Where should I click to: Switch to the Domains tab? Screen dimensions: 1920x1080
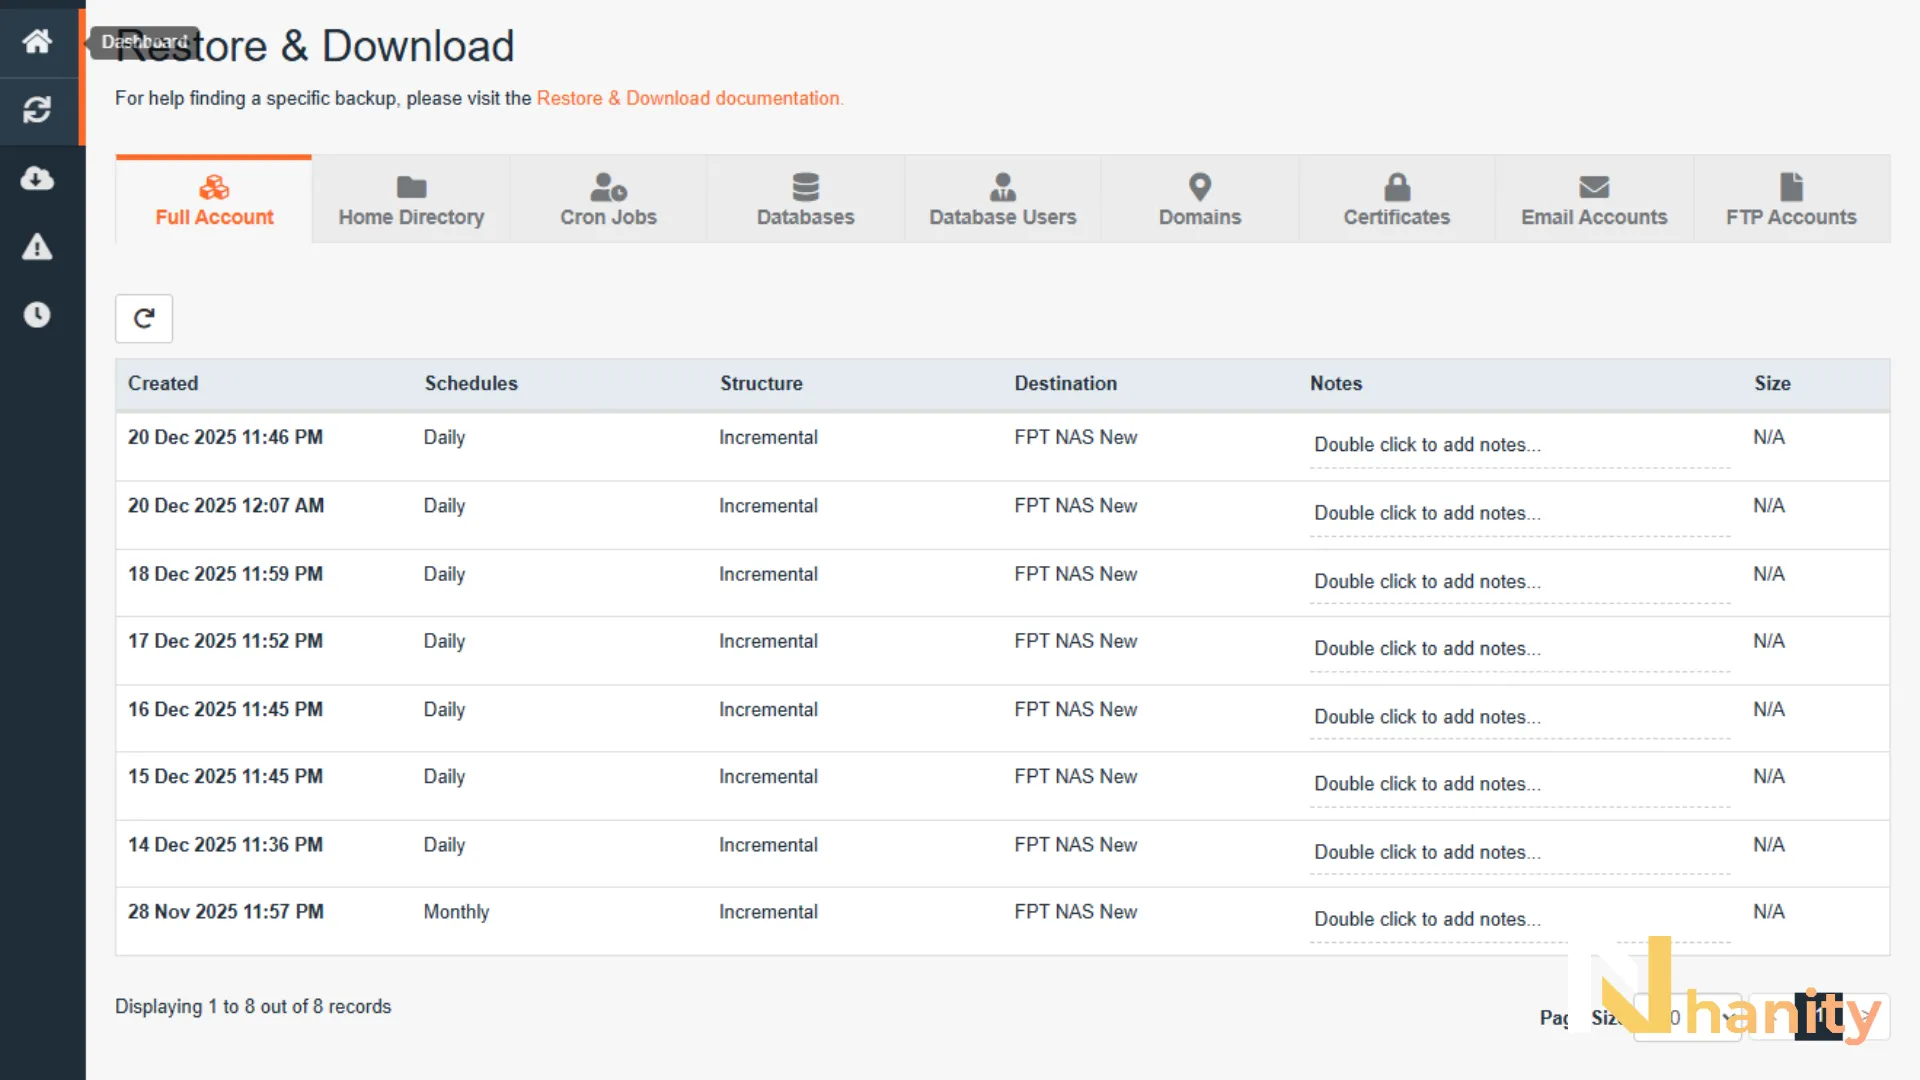coord(1199,200)
